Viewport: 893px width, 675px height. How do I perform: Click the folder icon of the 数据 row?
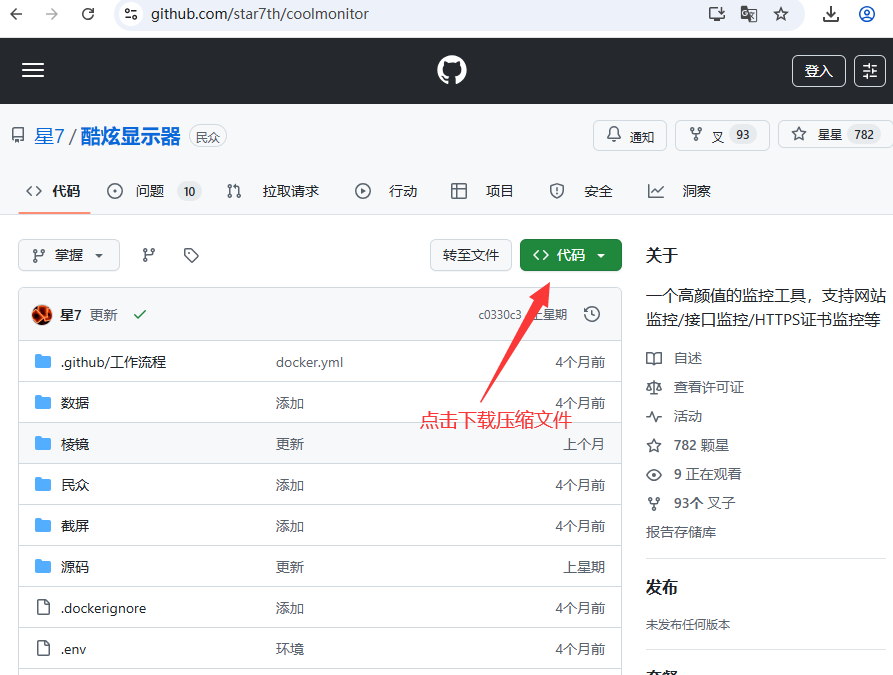point(43,402)
